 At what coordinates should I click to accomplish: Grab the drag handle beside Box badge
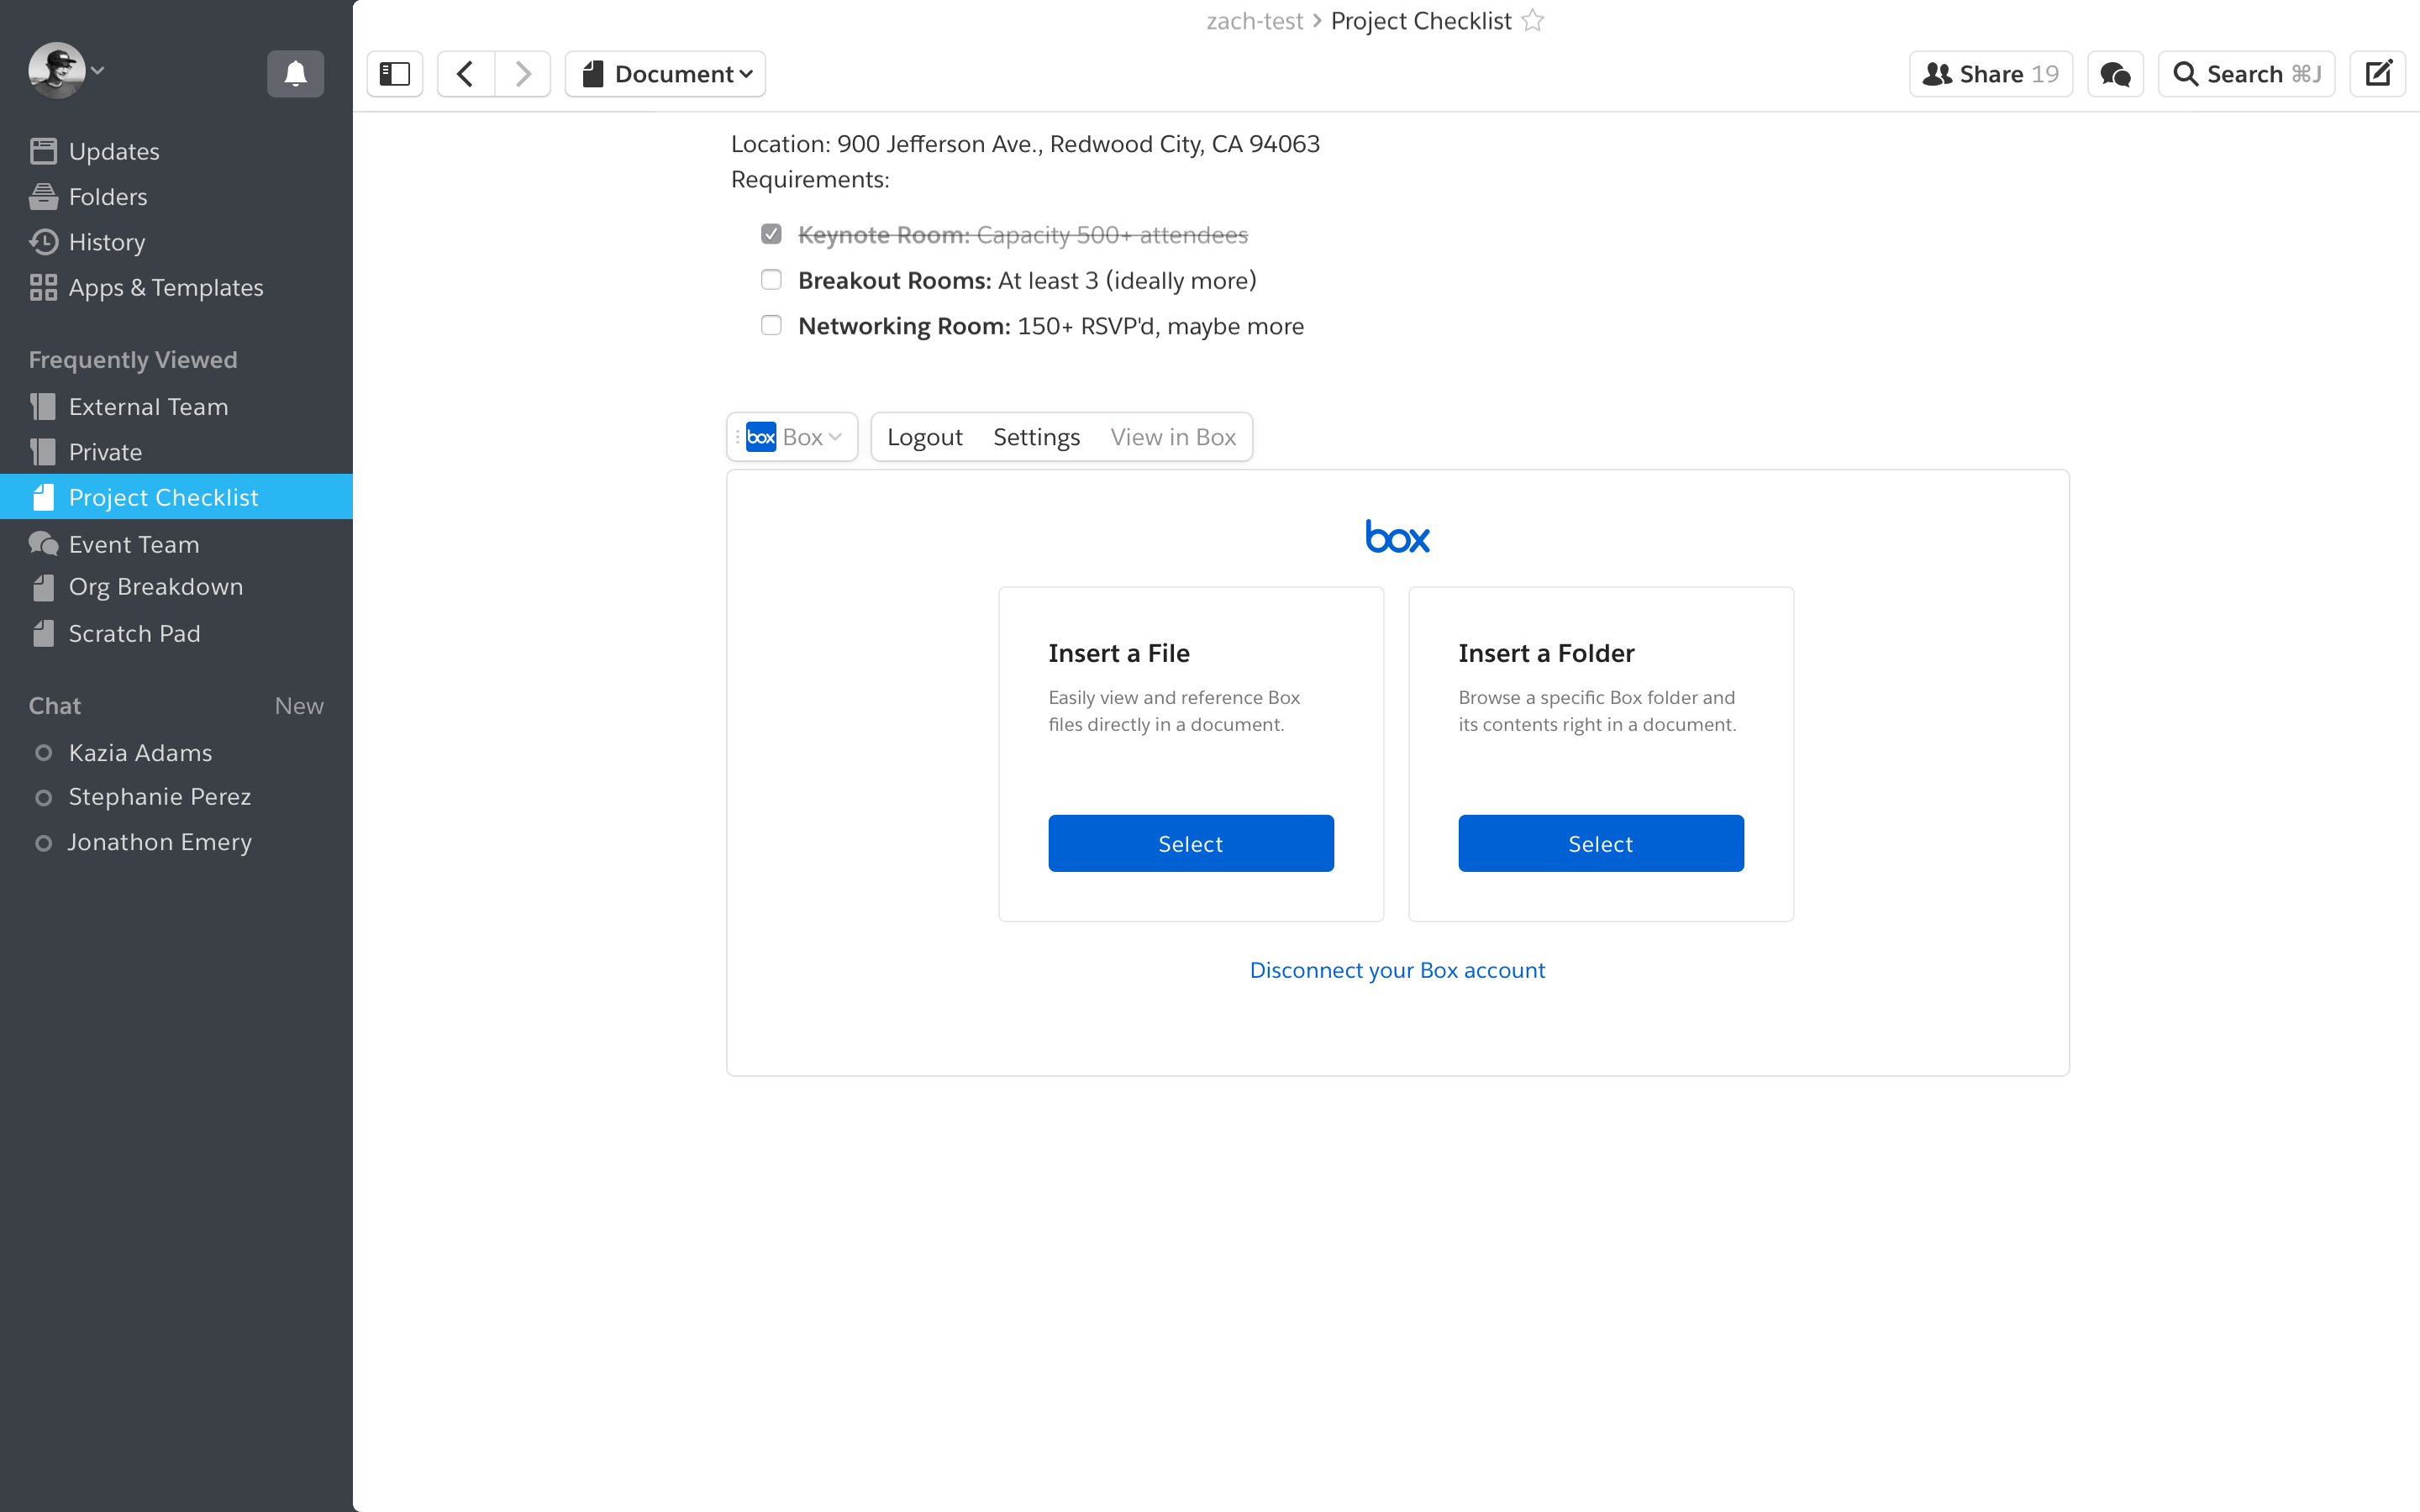pyautogui.click(x=738, y=437)
